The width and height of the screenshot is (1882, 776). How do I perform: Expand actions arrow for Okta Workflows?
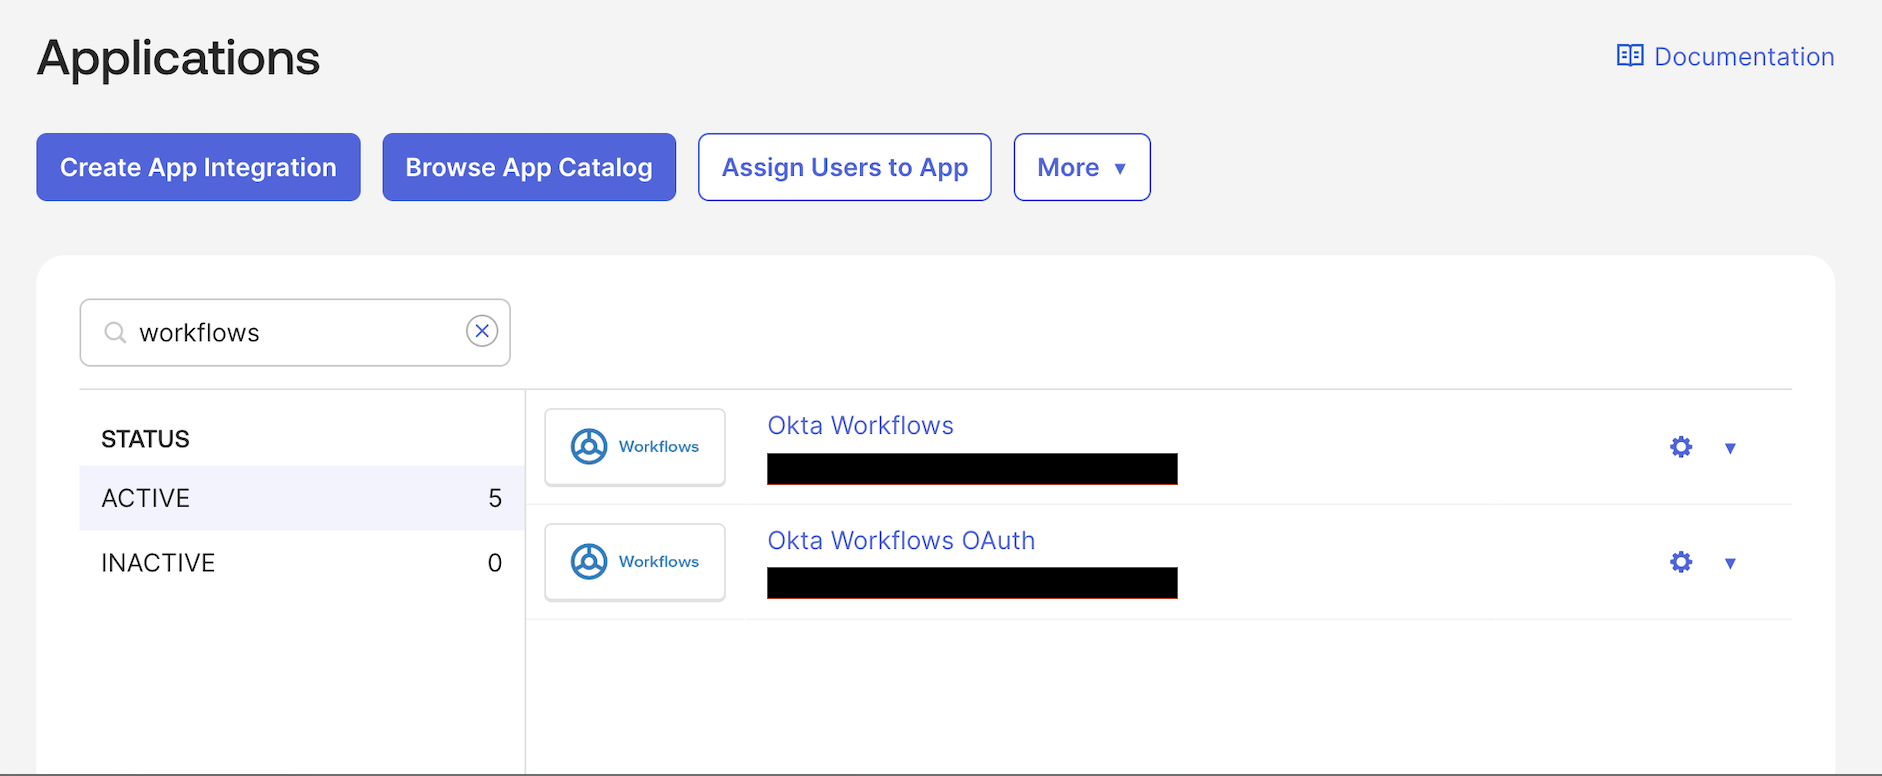(1730, 448)
